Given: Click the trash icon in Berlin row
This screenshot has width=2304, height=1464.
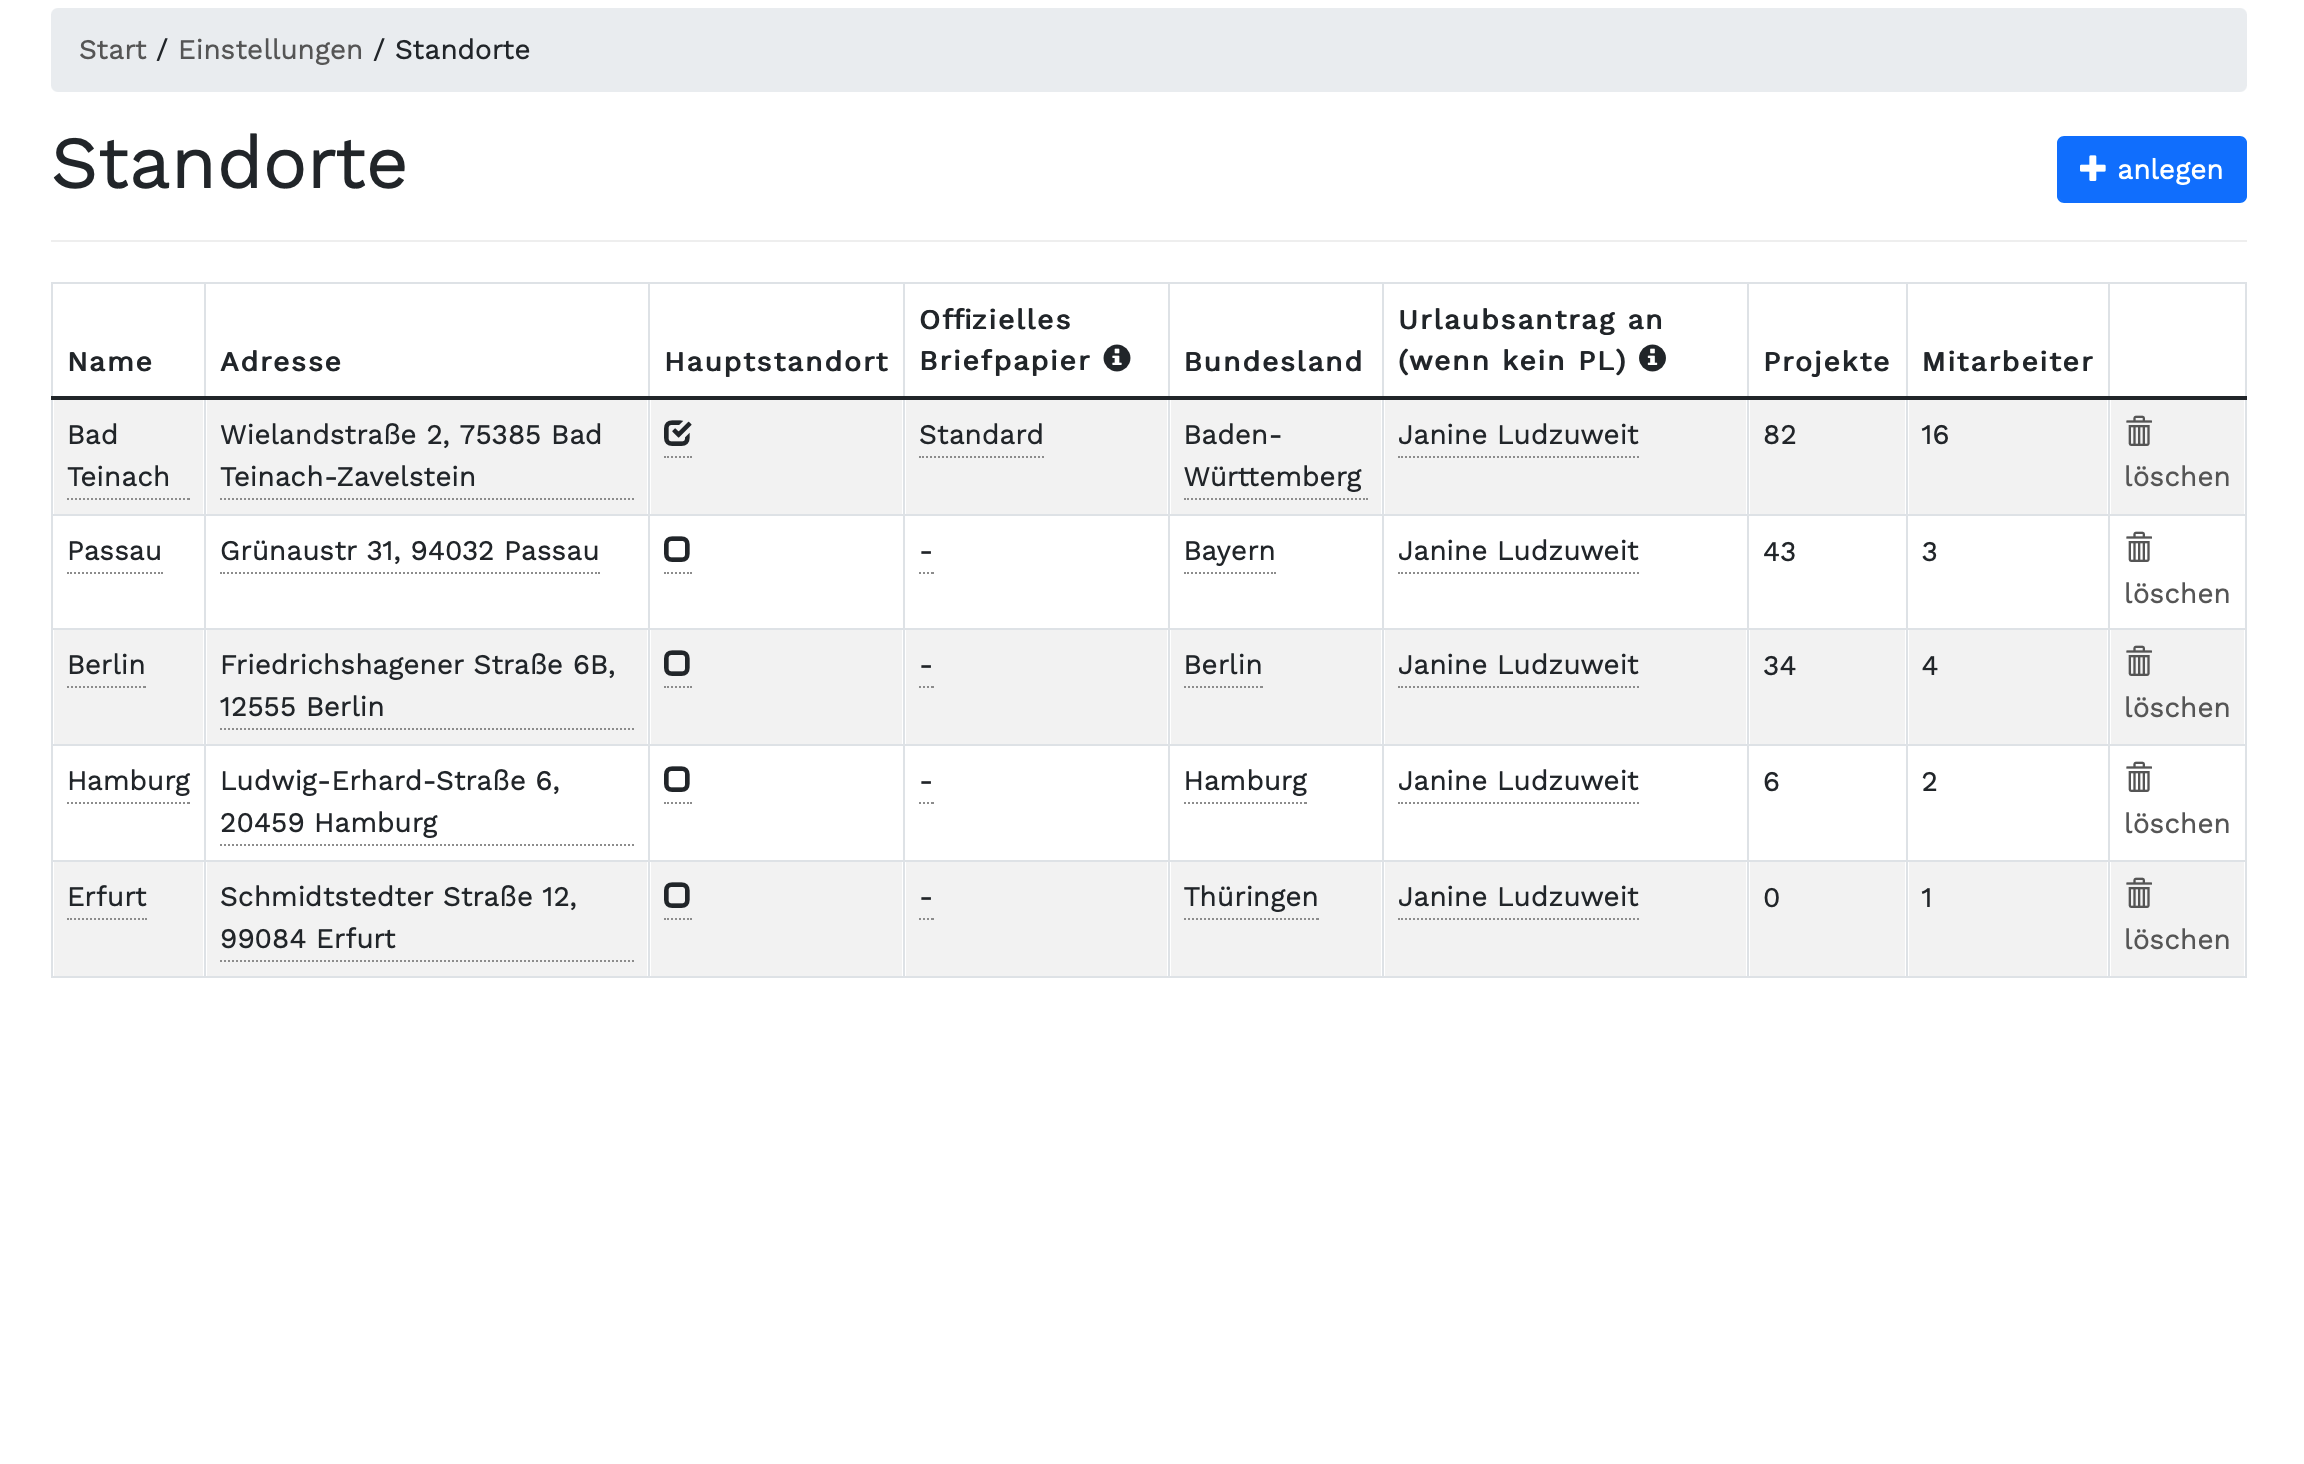Looking at the screenshot, I should [x=2138, y=662].
